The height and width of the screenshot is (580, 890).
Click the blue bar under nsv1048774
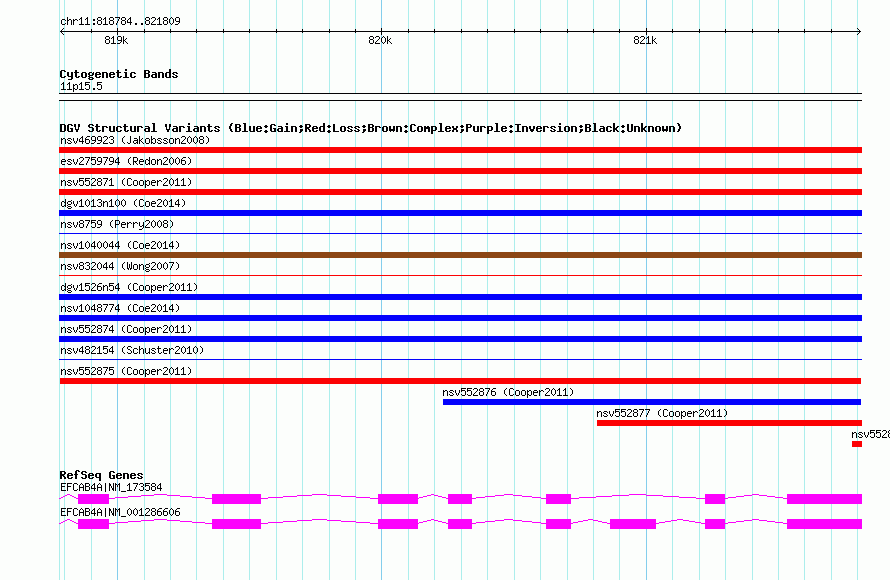tap(460, 318)
